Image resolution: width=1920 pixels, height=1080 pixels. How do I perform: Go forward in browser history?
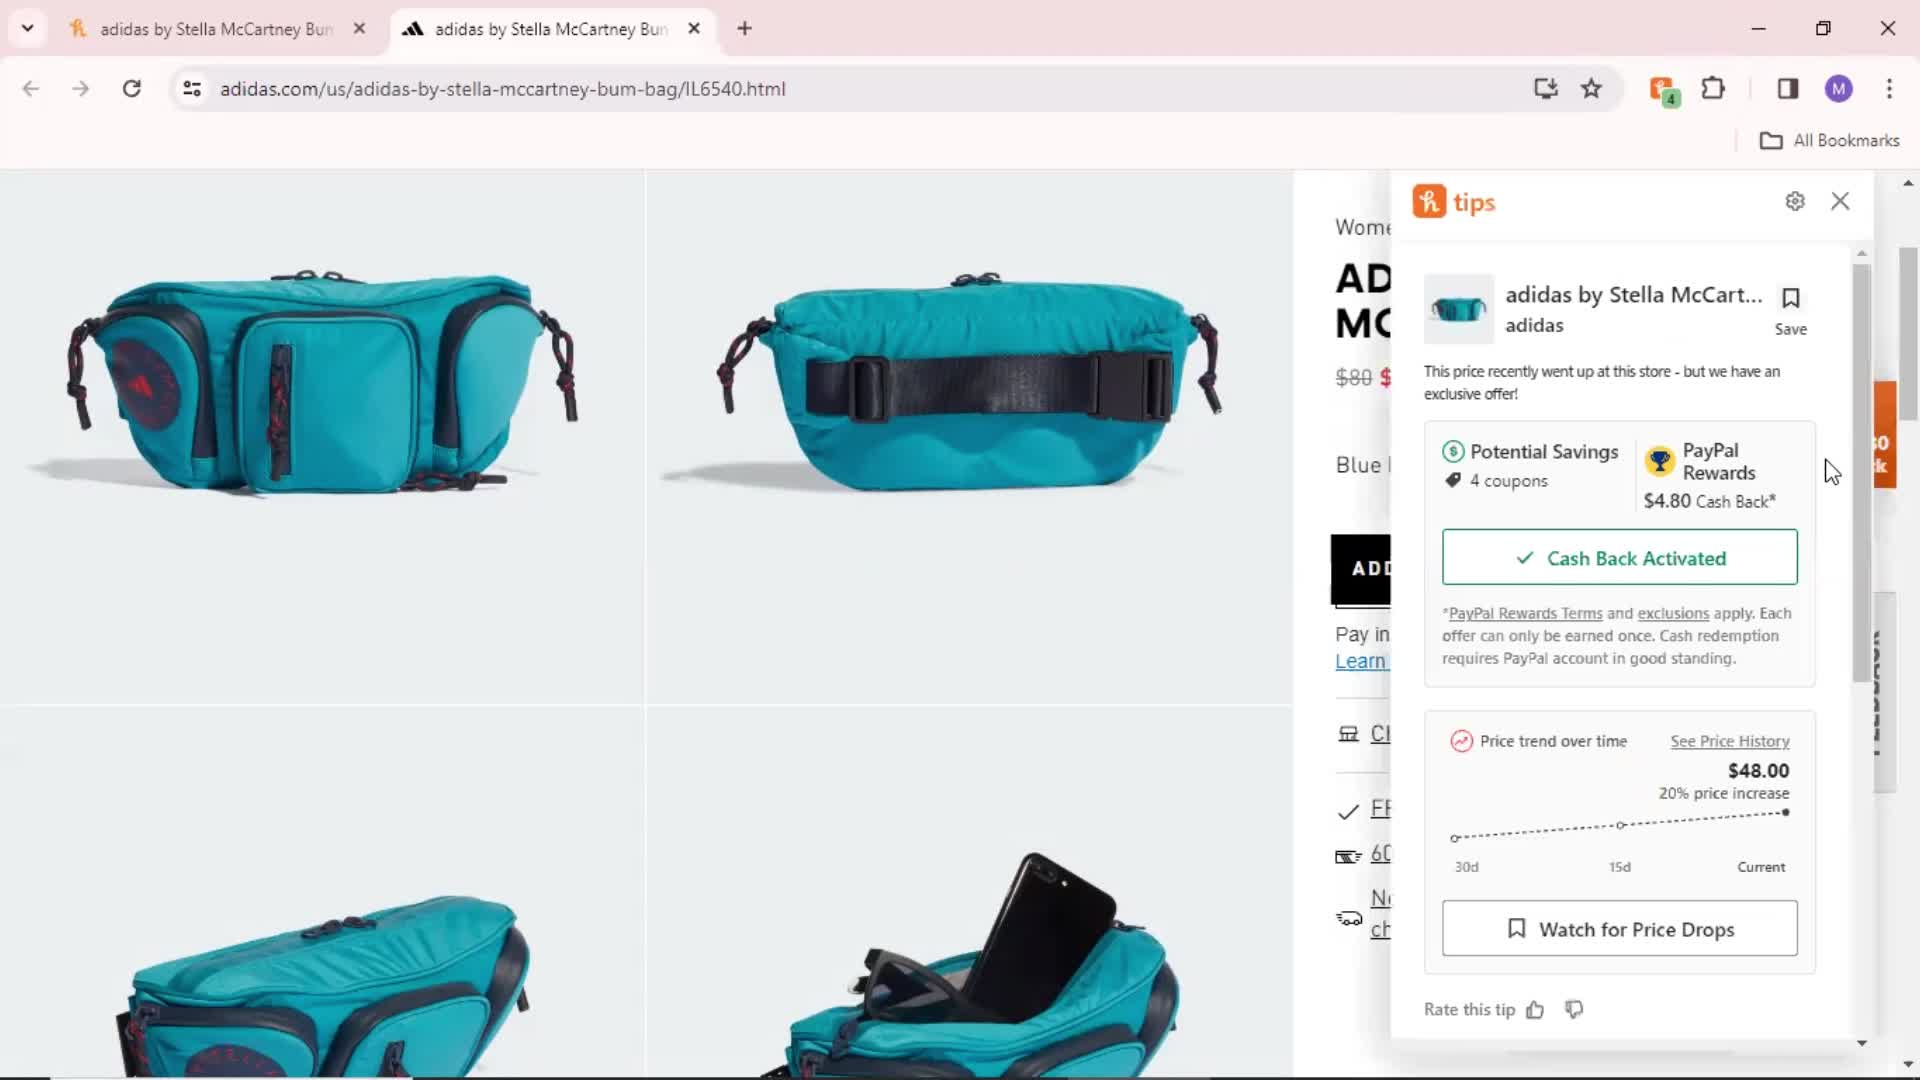pos(80,89)
